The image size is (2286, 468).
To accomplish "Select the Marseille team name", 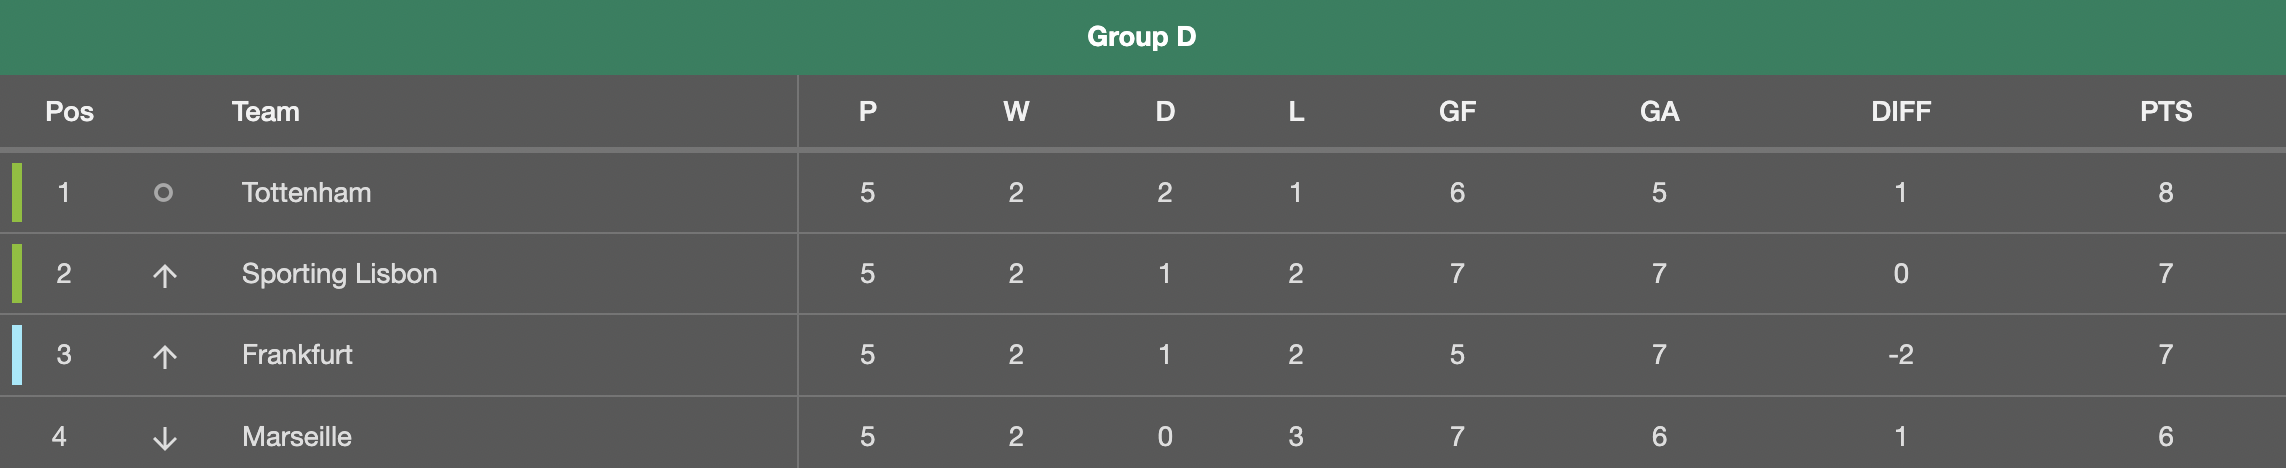I will 297,437.
